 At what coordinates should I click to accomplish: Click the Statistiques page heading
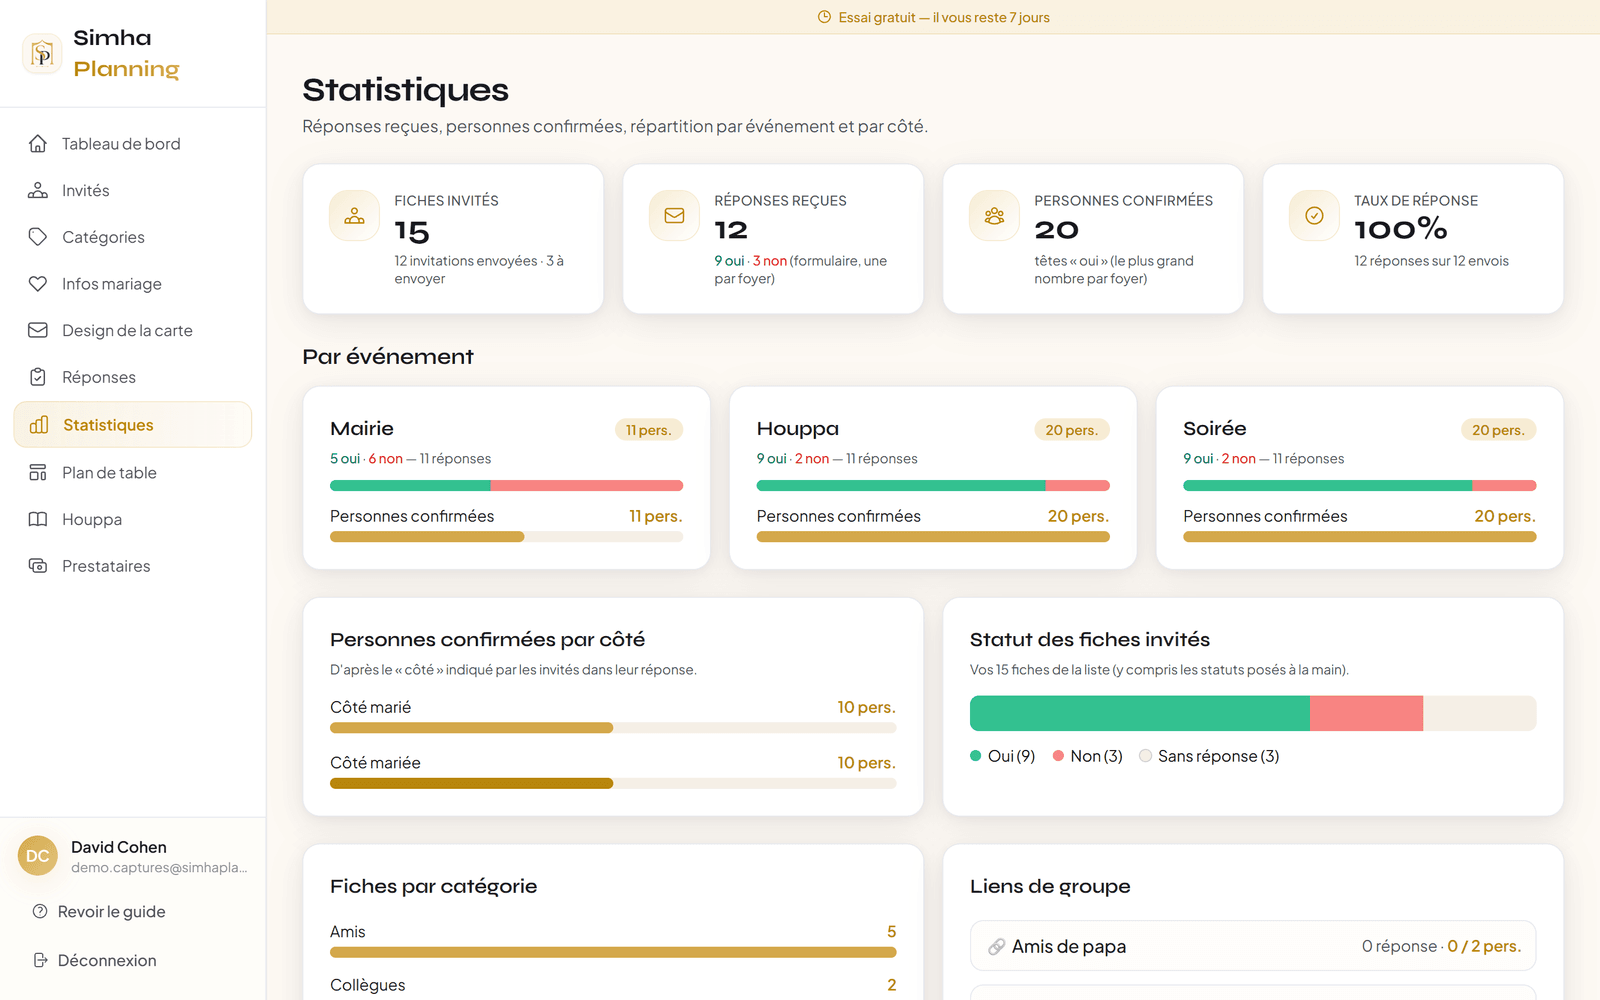tap(406, 90)
